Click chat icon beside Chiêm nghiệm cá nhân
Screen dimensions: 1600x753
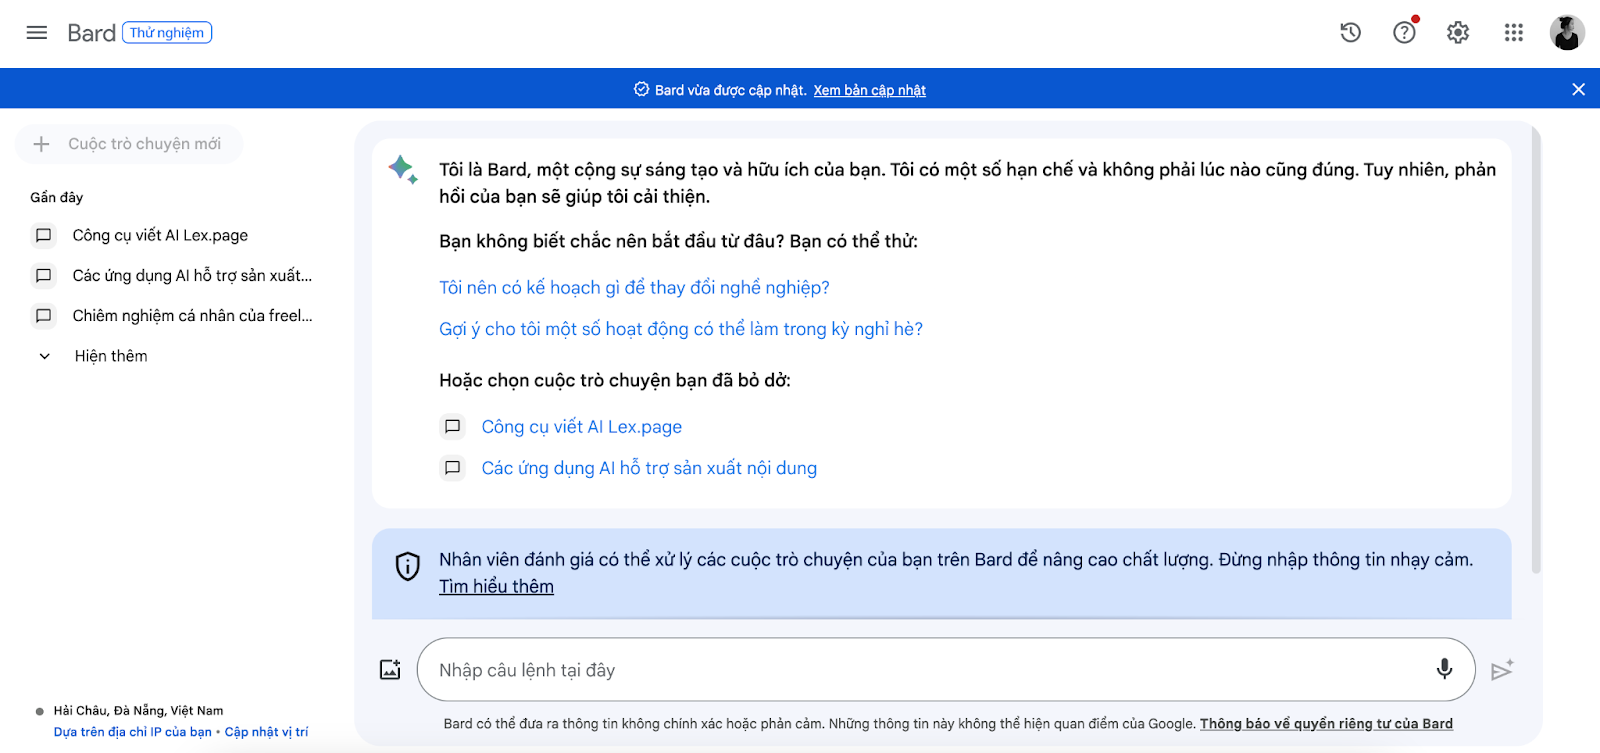click(x=43, y=316)
